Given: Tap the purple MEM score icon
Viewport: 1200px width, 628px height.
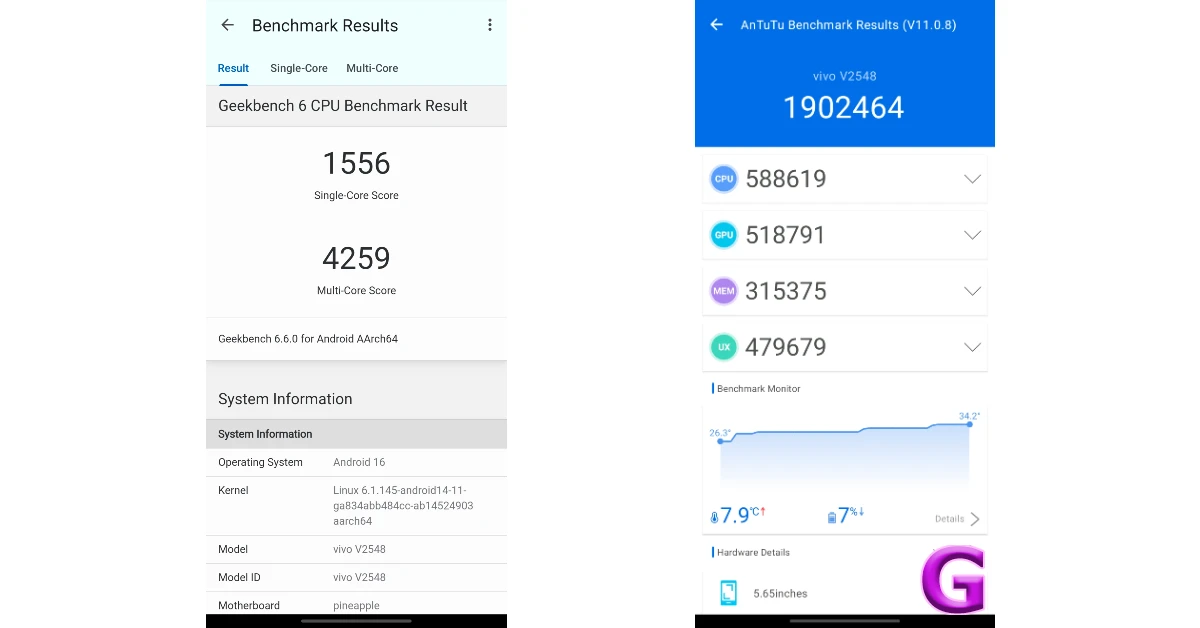Looking at the screenshot, I should coord(724,291).
